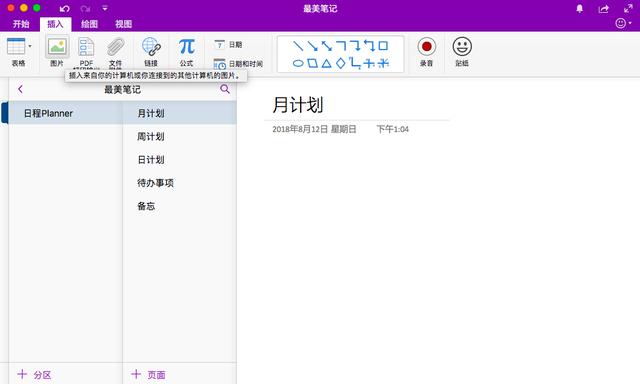Select the double-headed arrow shape
This screenshot has width=640, height=384.
[x=327, y=46]
